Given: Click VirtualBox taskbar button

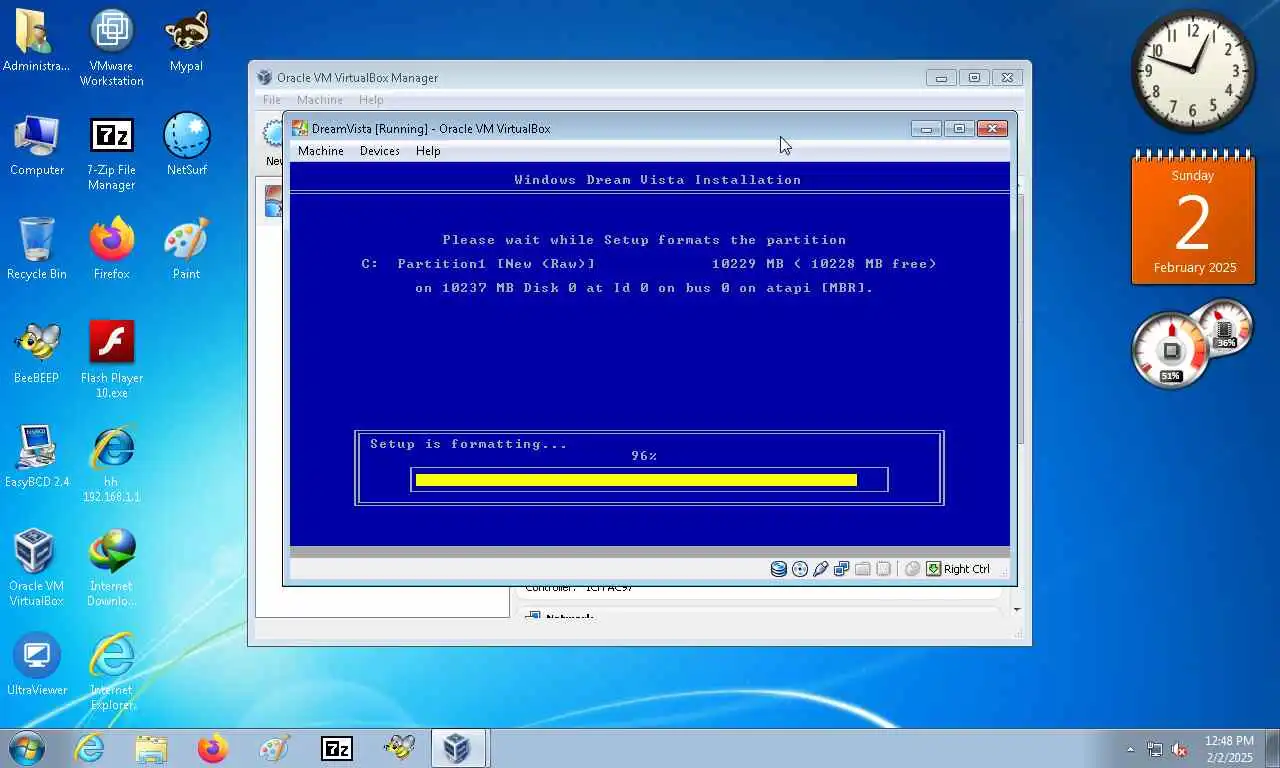Looking at the screenshot, I should [x=459, y=748].
